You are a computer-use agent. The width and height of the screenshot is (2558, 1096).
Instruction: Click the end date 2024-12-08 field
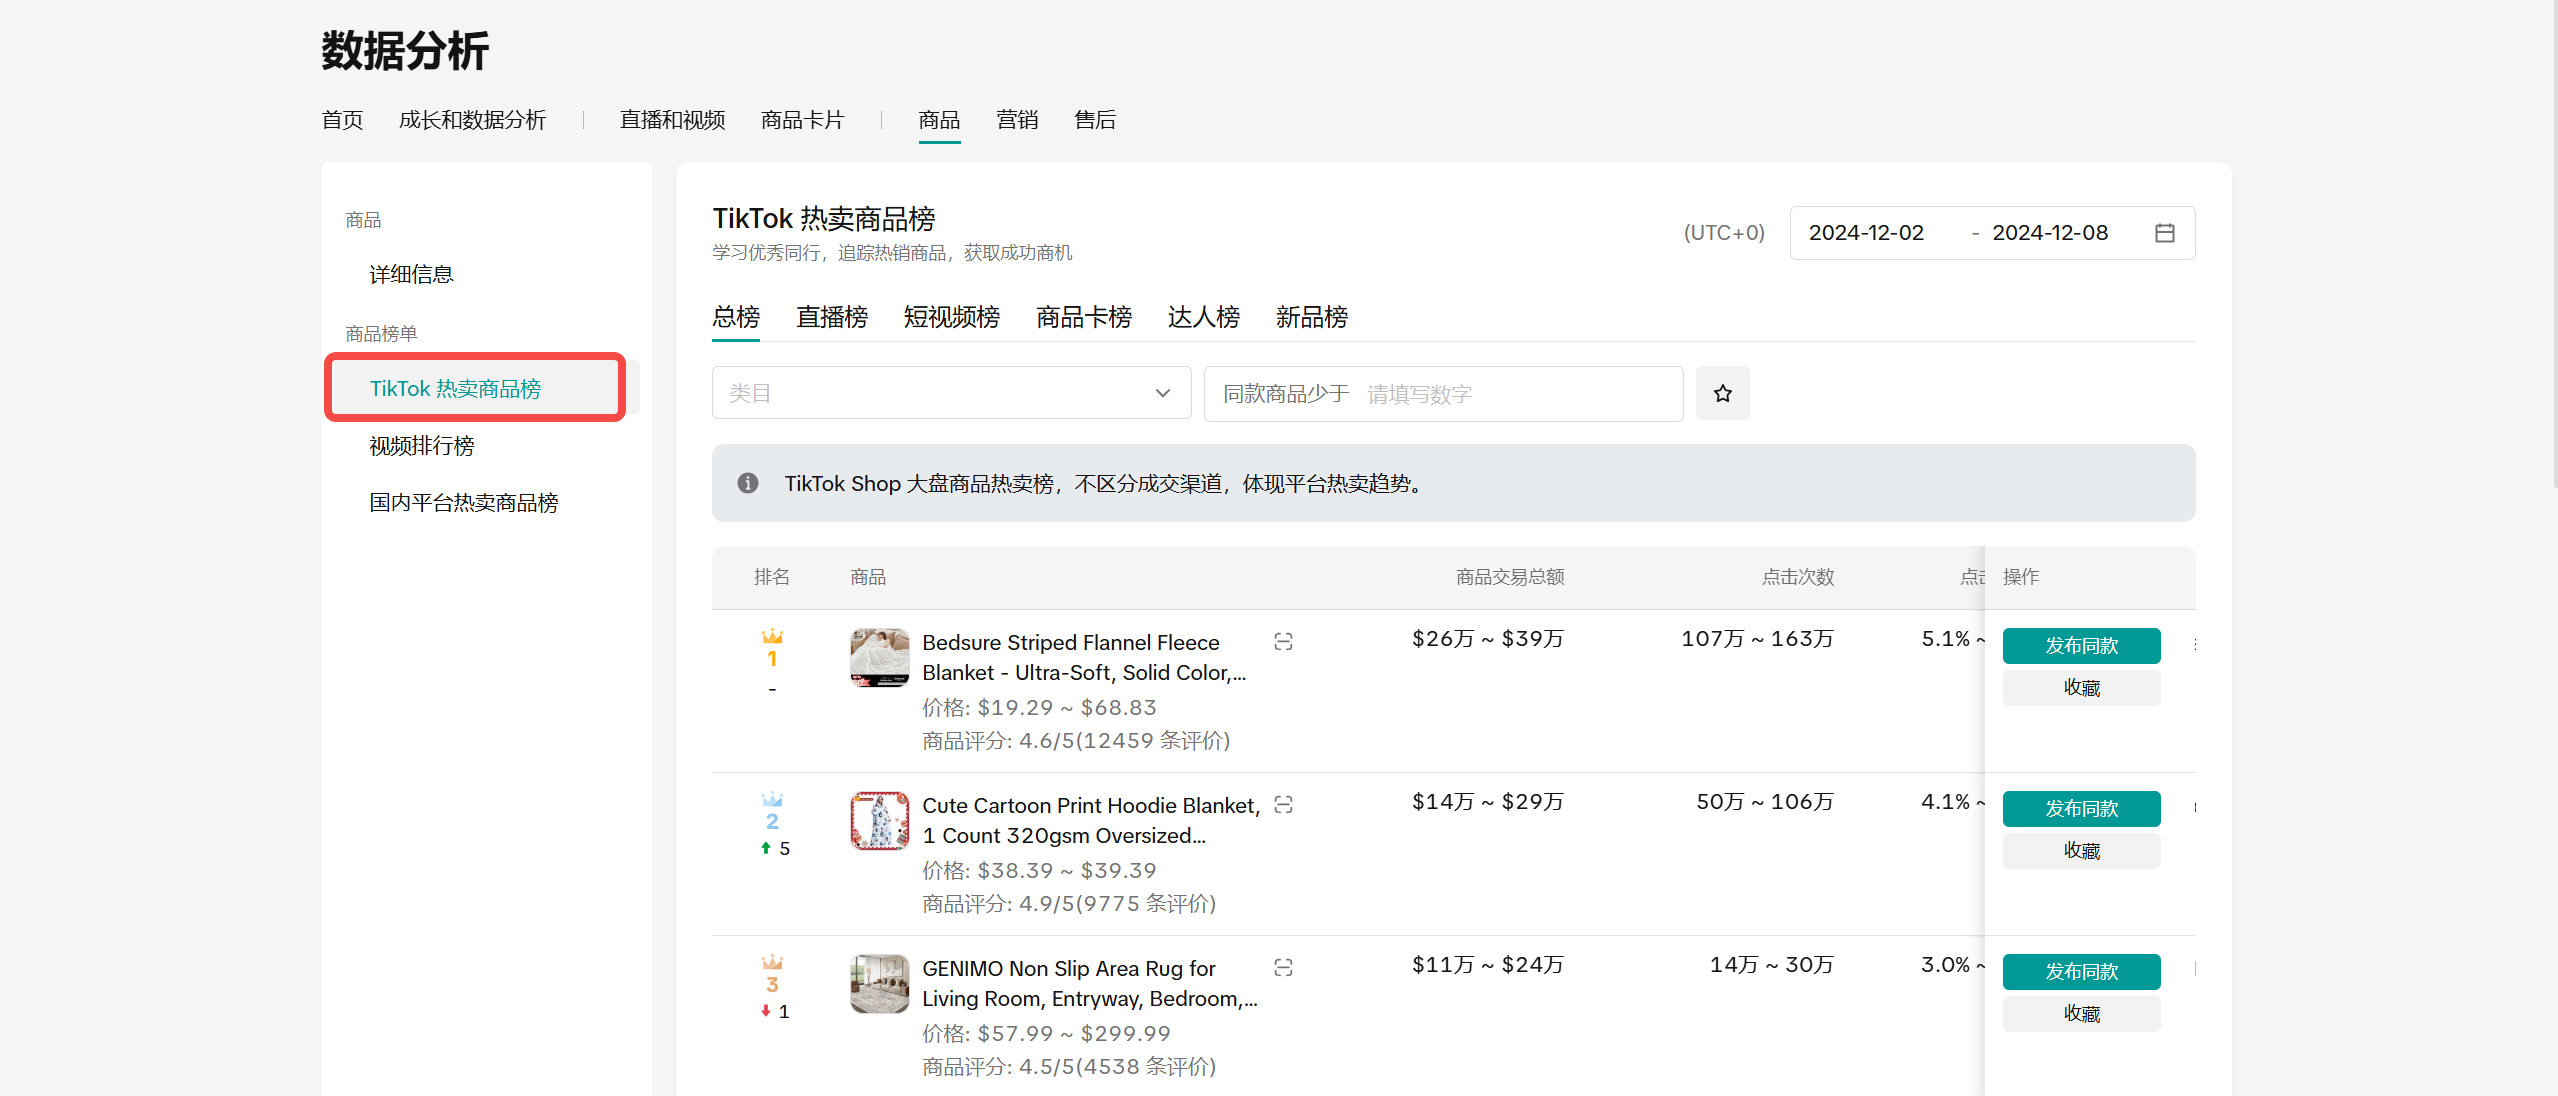(2049, 233)
